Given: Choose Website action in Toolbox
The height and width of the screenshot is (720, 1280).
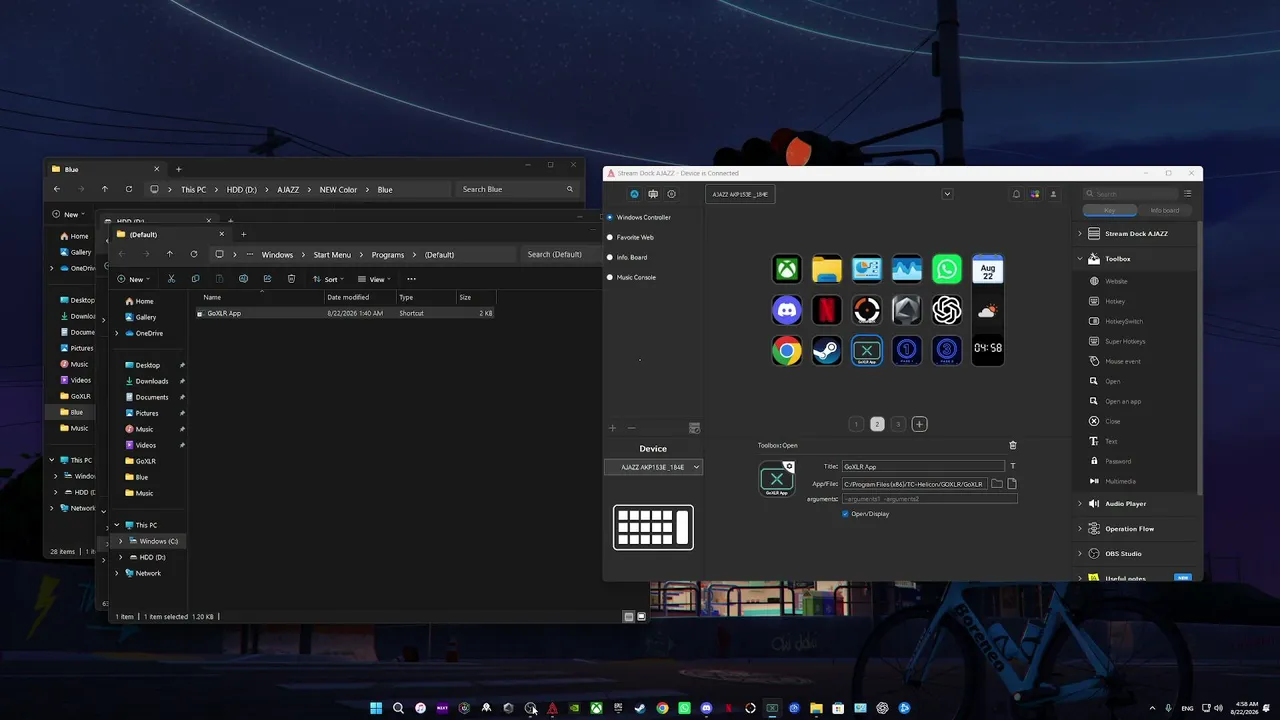Looking at the screenshot, I should tap(1116, 281).
